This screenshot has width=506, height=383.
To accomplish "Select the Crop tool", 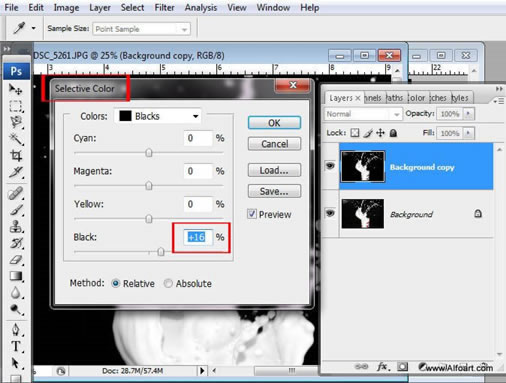I will pos(15,155).
